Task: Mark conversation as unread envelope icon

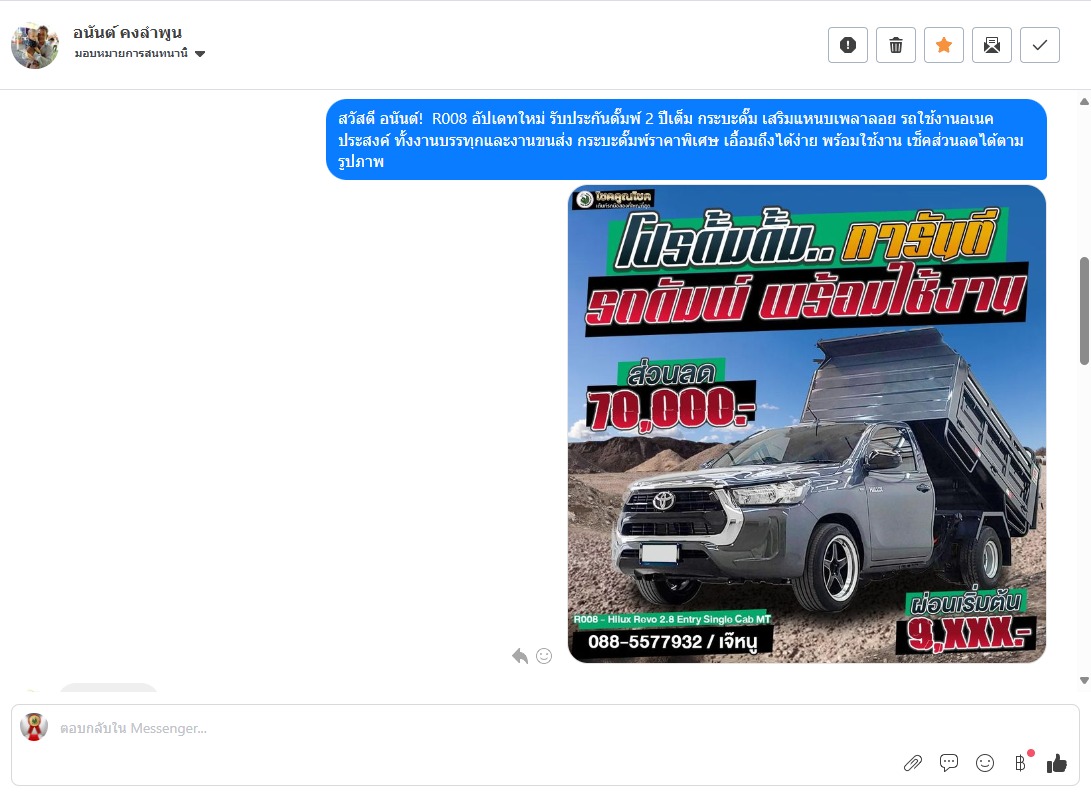Action: point(992,45)
